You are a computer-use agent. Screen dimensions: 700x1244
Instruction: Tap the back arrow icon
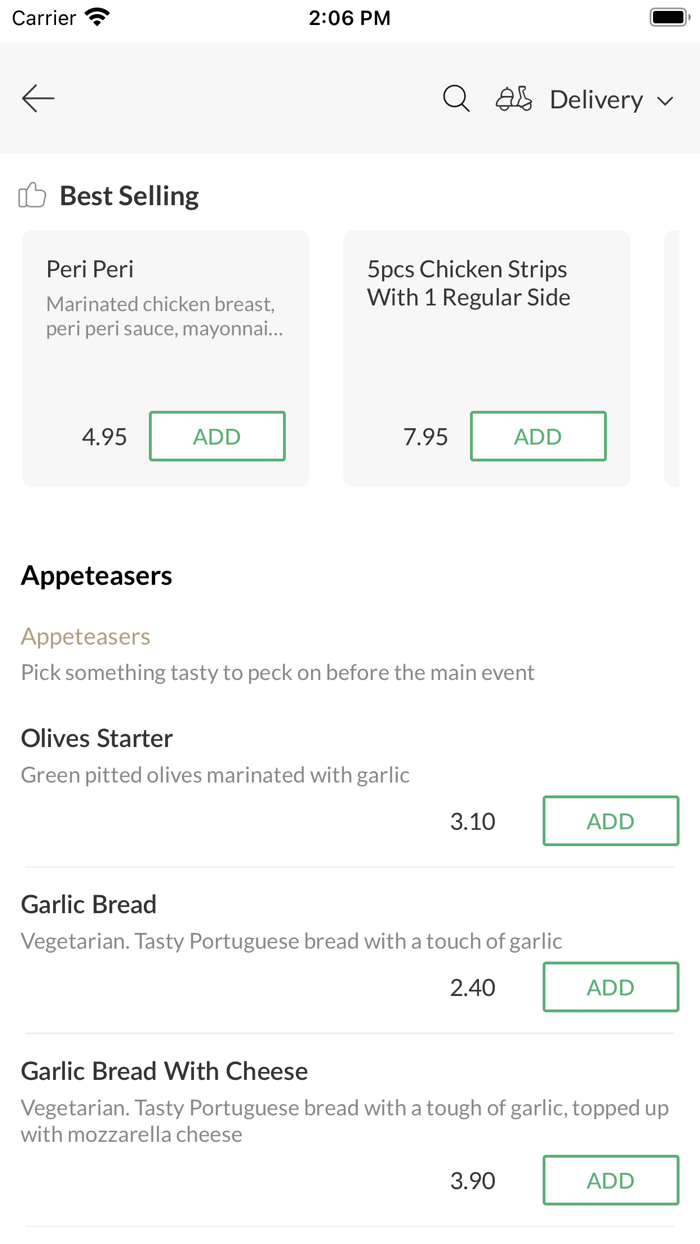(x=38, y=98)
